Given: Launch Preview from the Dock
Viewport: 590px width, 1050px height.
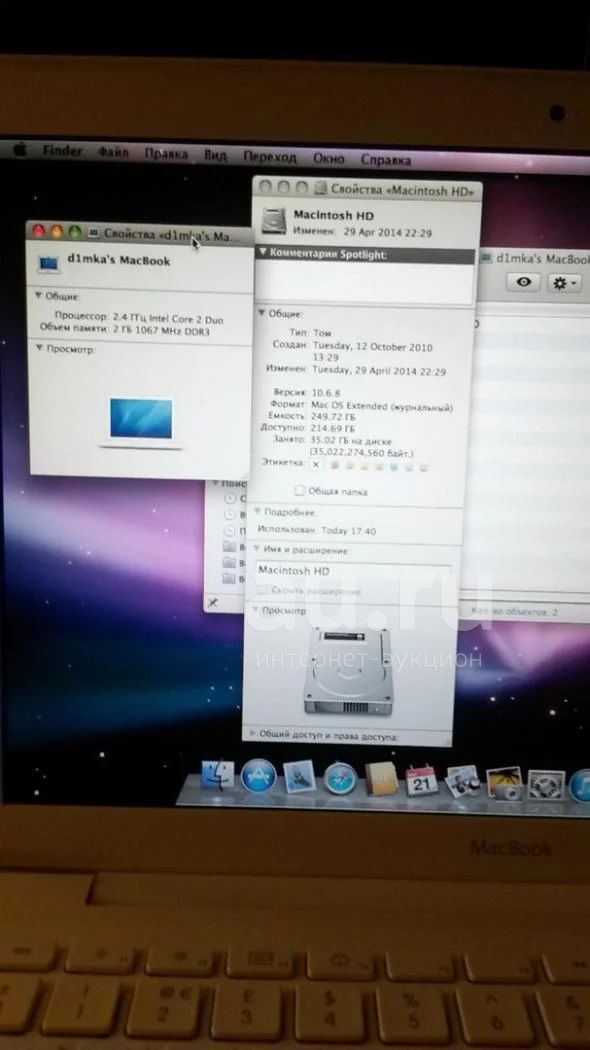Looking at the screenshot, I should [463, 781].
